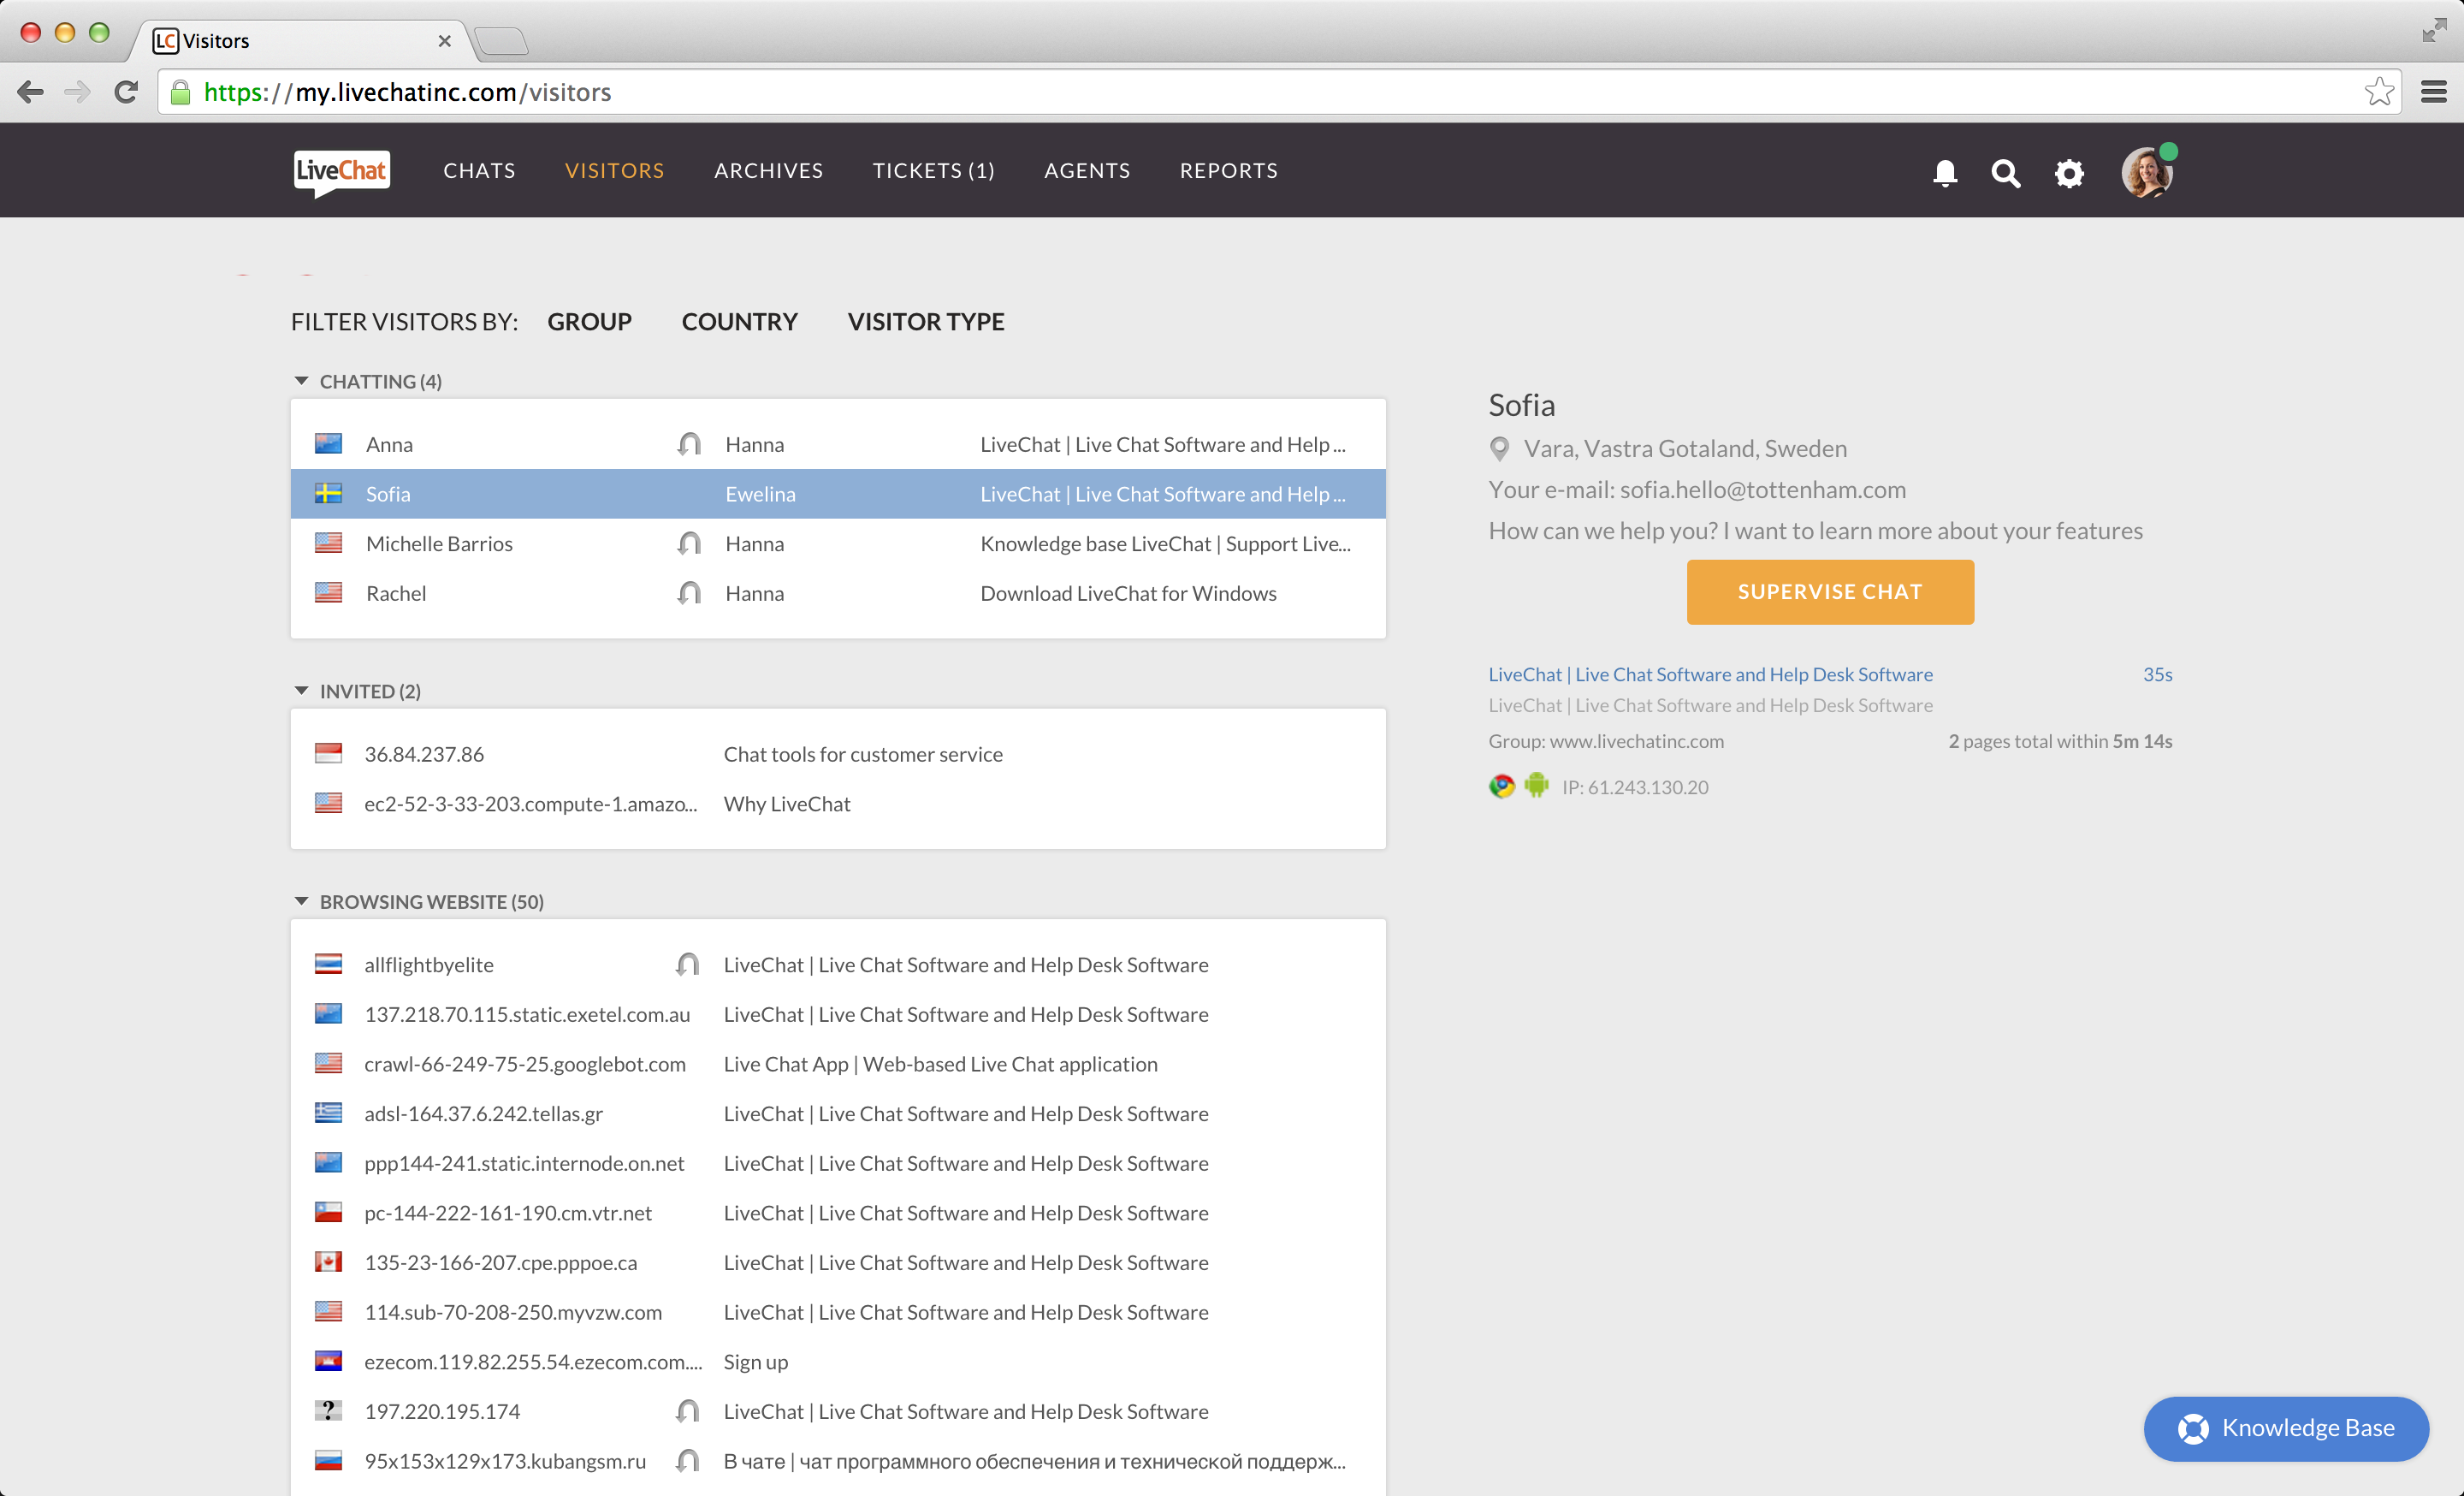This screenshot has width=2464, height=1496.
Task: Click headset icon in allflightbyelite row
Action: (x=687, y=964)
